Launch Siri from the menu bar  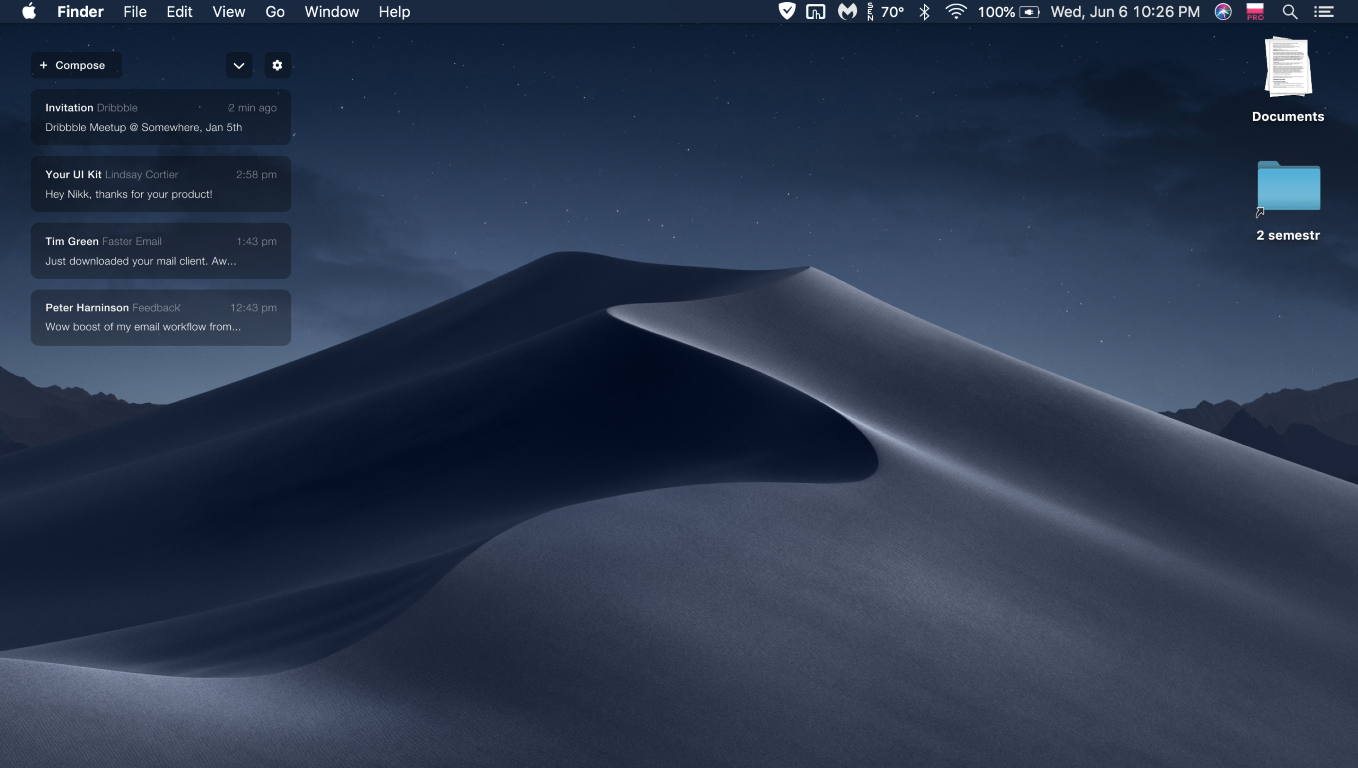(1223, 12)
